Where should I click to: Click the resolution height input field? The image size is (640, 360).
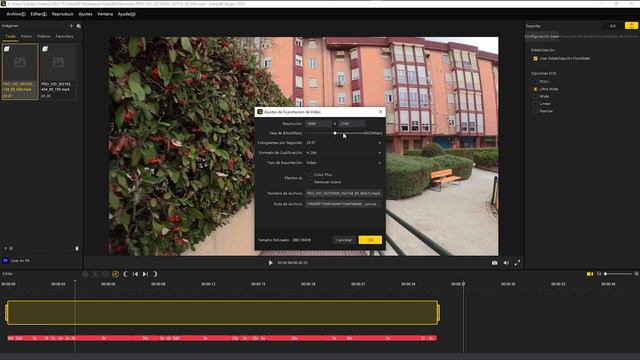352,124
